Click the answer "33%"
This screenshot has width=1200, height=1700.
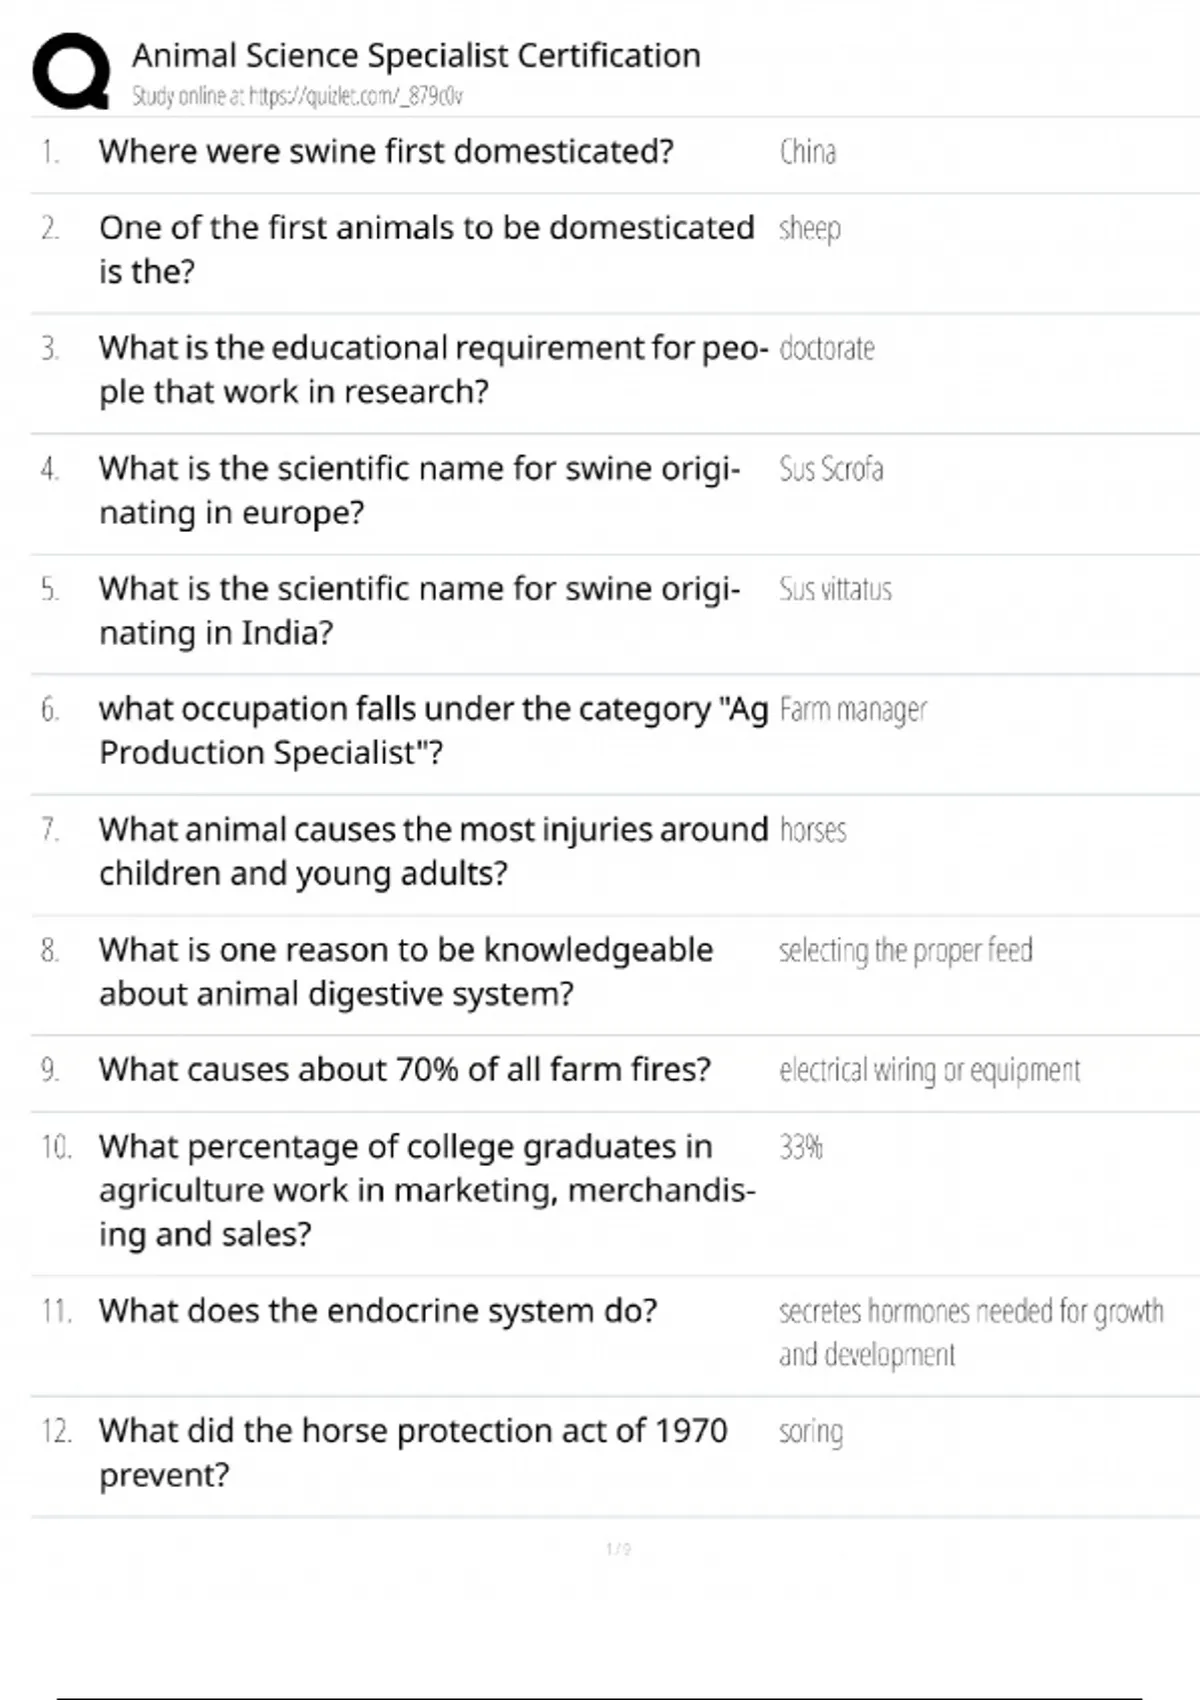click(x=801, y=1147)
